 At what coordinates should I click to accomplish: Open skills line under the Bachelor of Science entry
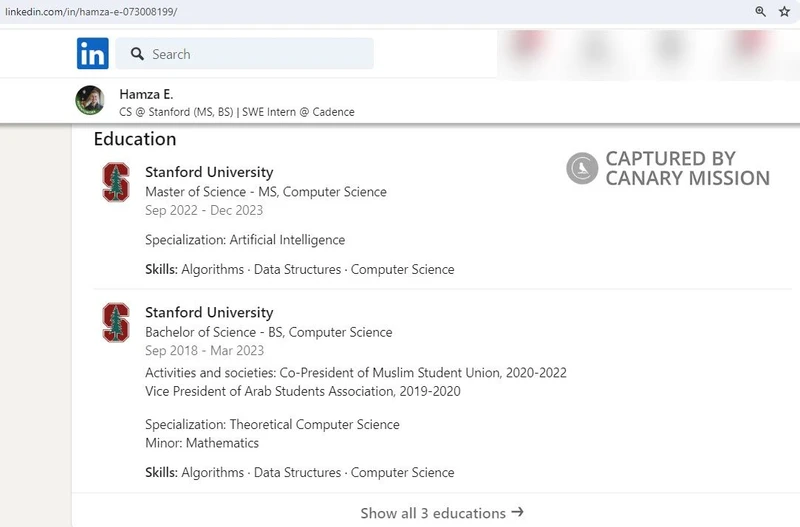coord(299,472)
